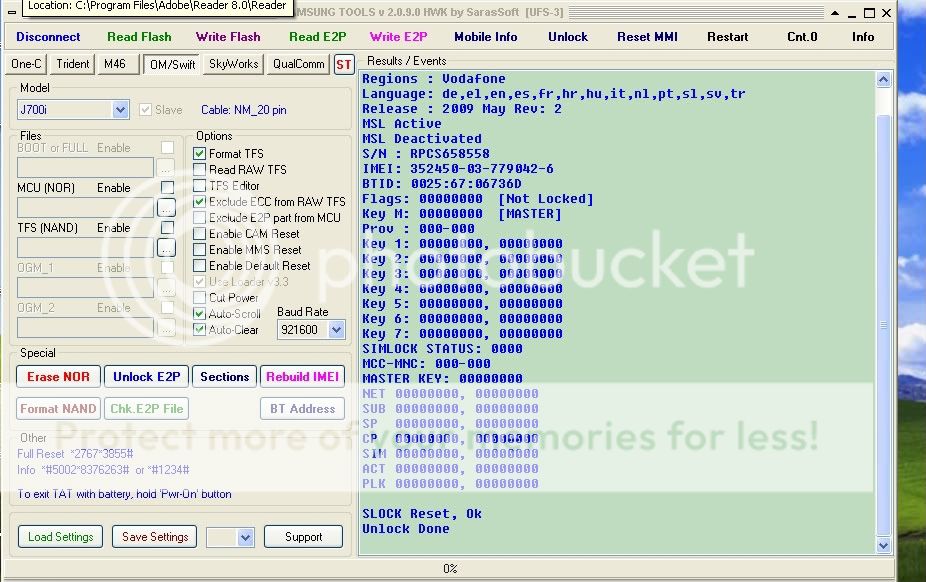Click the roll-up arrow in title bar
The width and height of the screenshot is (926, 582).
coord(835,13)
